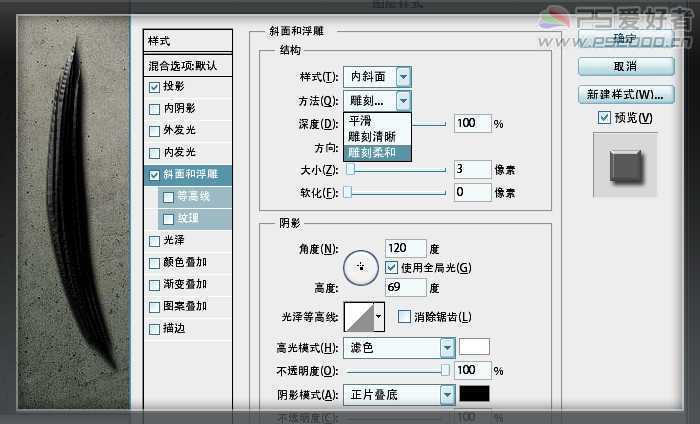Screen dimensions: 700x424
Task: Enable the 描边 checkbox
Action: click(154, 329)
